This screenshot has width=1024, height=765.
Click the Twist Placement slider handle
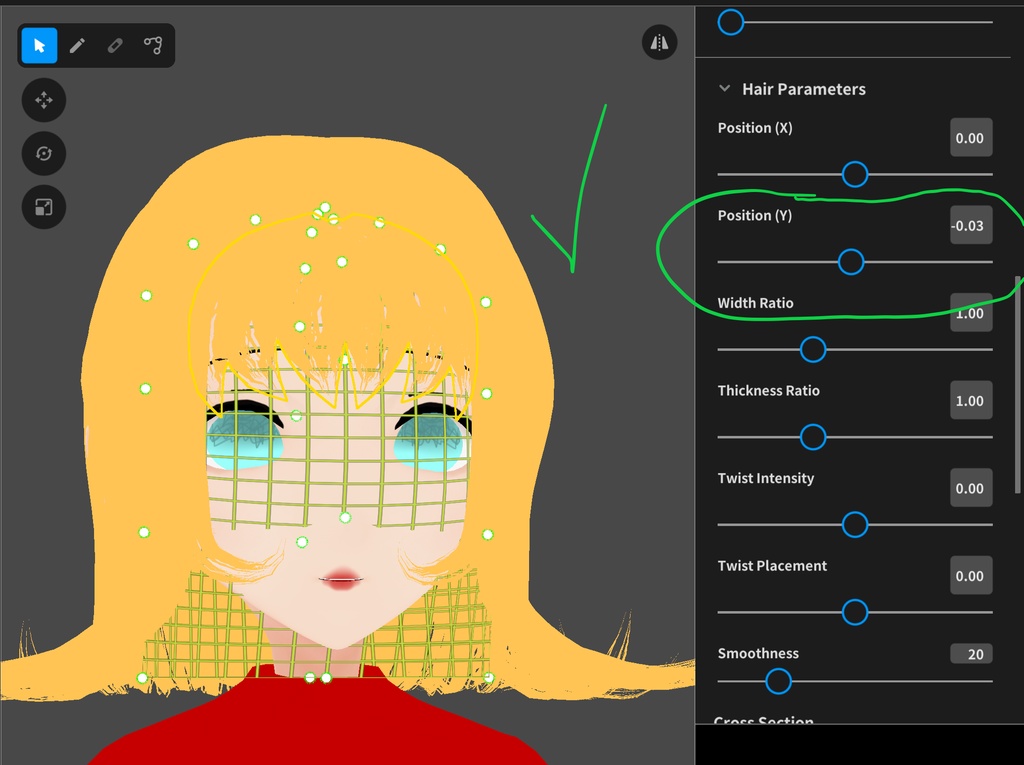854,612
